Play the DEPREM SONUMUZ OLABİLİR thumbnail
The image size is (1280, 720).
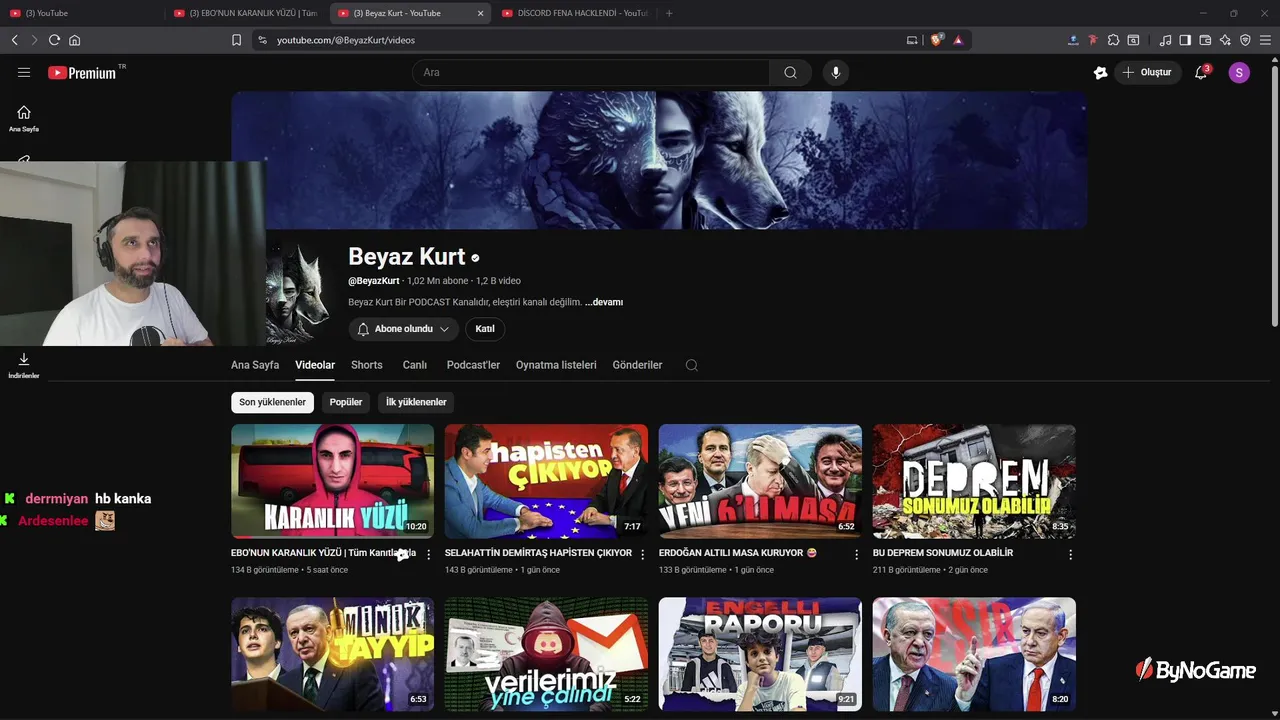click(x=974, y=481)
